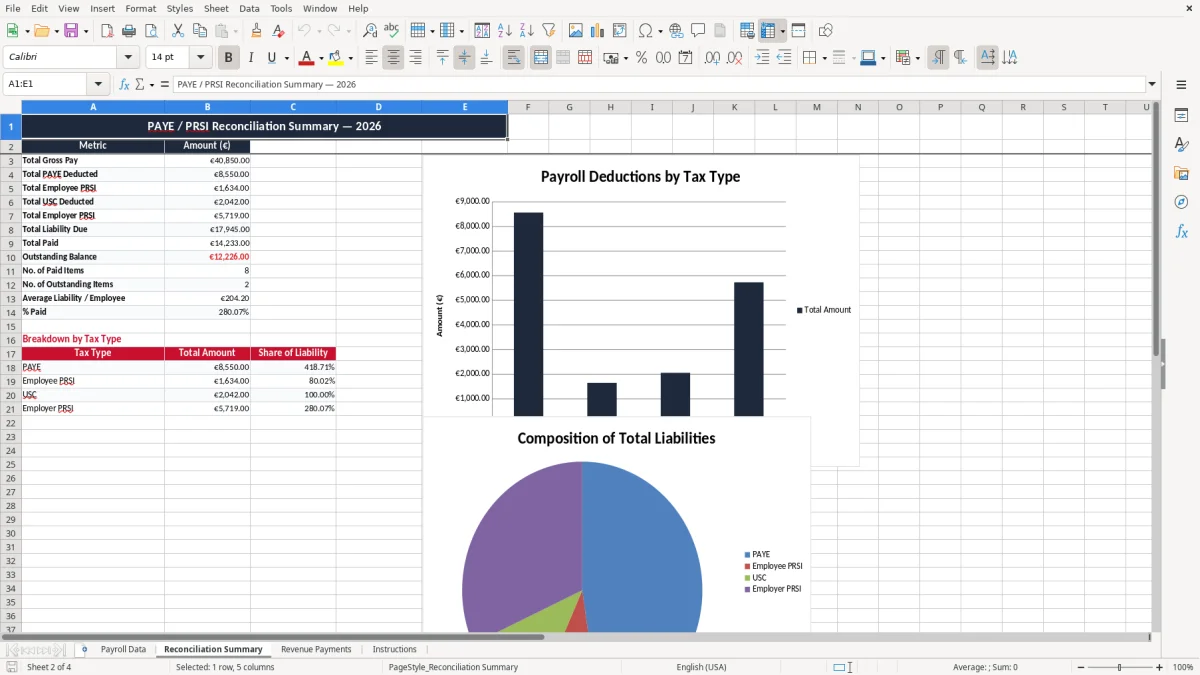Open Font Size dropdown arrow
The height and width of the screenshot is (675, 1200).
click(200, 58)
